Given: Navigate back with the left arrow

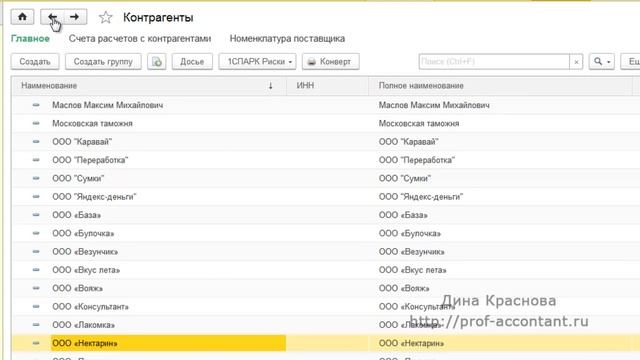Looking at the screenshot, I should [x=52, y=17].
